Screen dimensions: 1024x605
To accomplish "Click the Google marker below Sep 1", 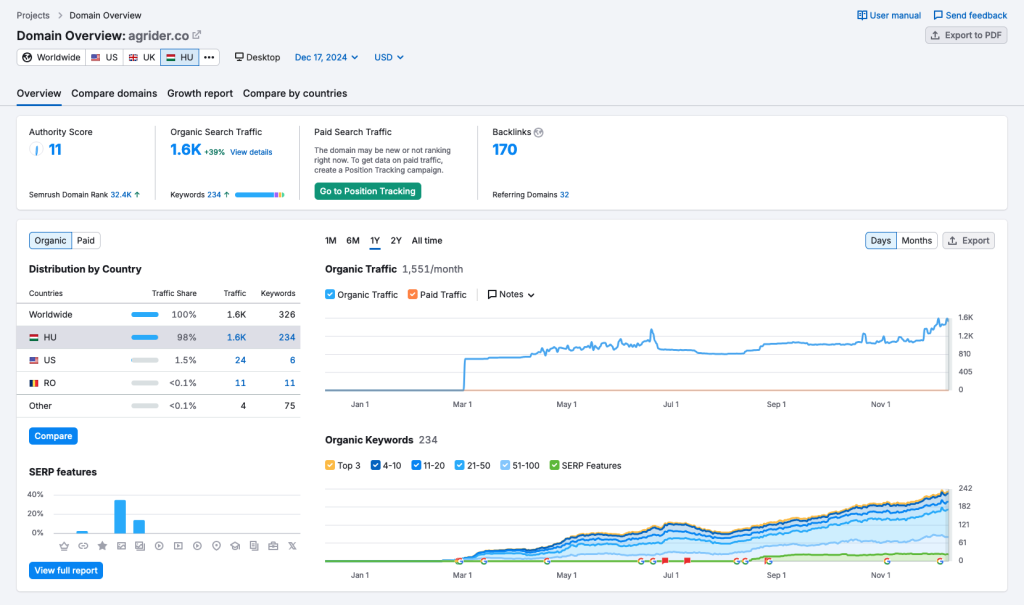I will pos(768,561).
